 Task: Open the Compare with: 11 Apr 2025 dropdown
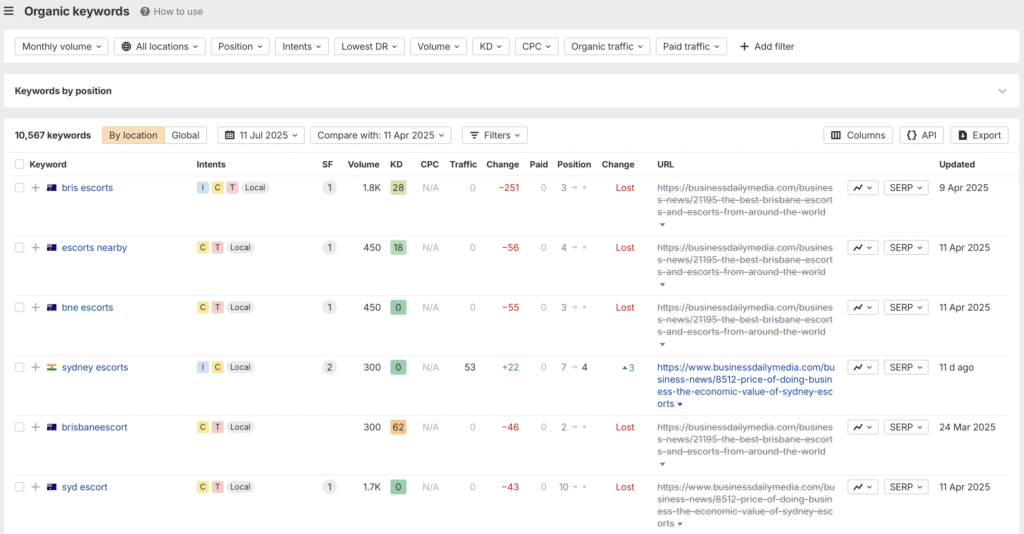380,135
